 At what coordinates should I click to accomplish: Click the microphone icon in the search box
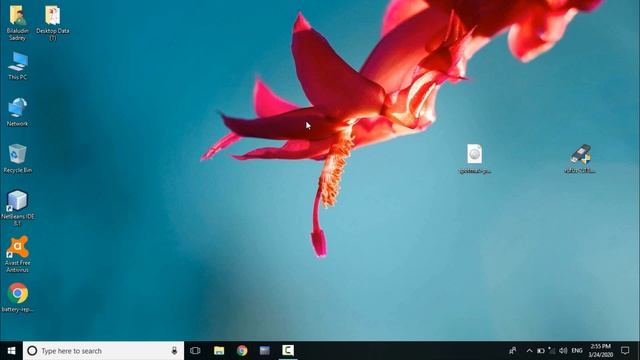pyautogui.click(x=174, y=351)
